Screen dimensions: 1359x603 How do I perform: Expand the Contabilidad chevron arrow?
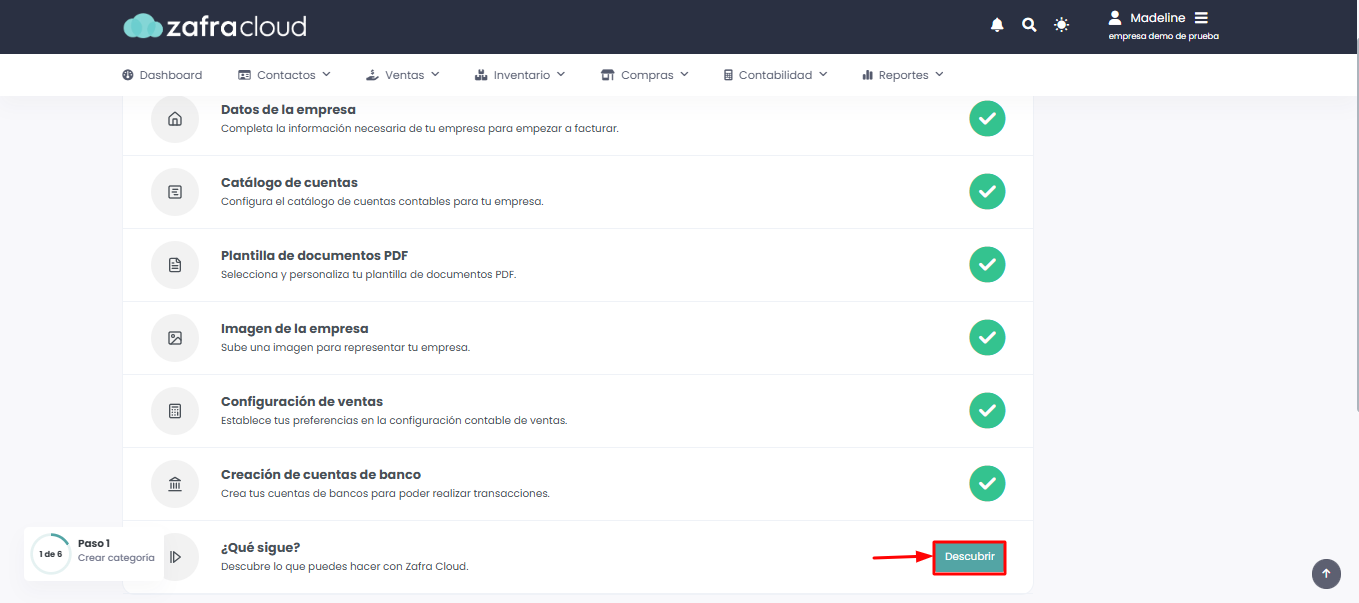point(823,74)
